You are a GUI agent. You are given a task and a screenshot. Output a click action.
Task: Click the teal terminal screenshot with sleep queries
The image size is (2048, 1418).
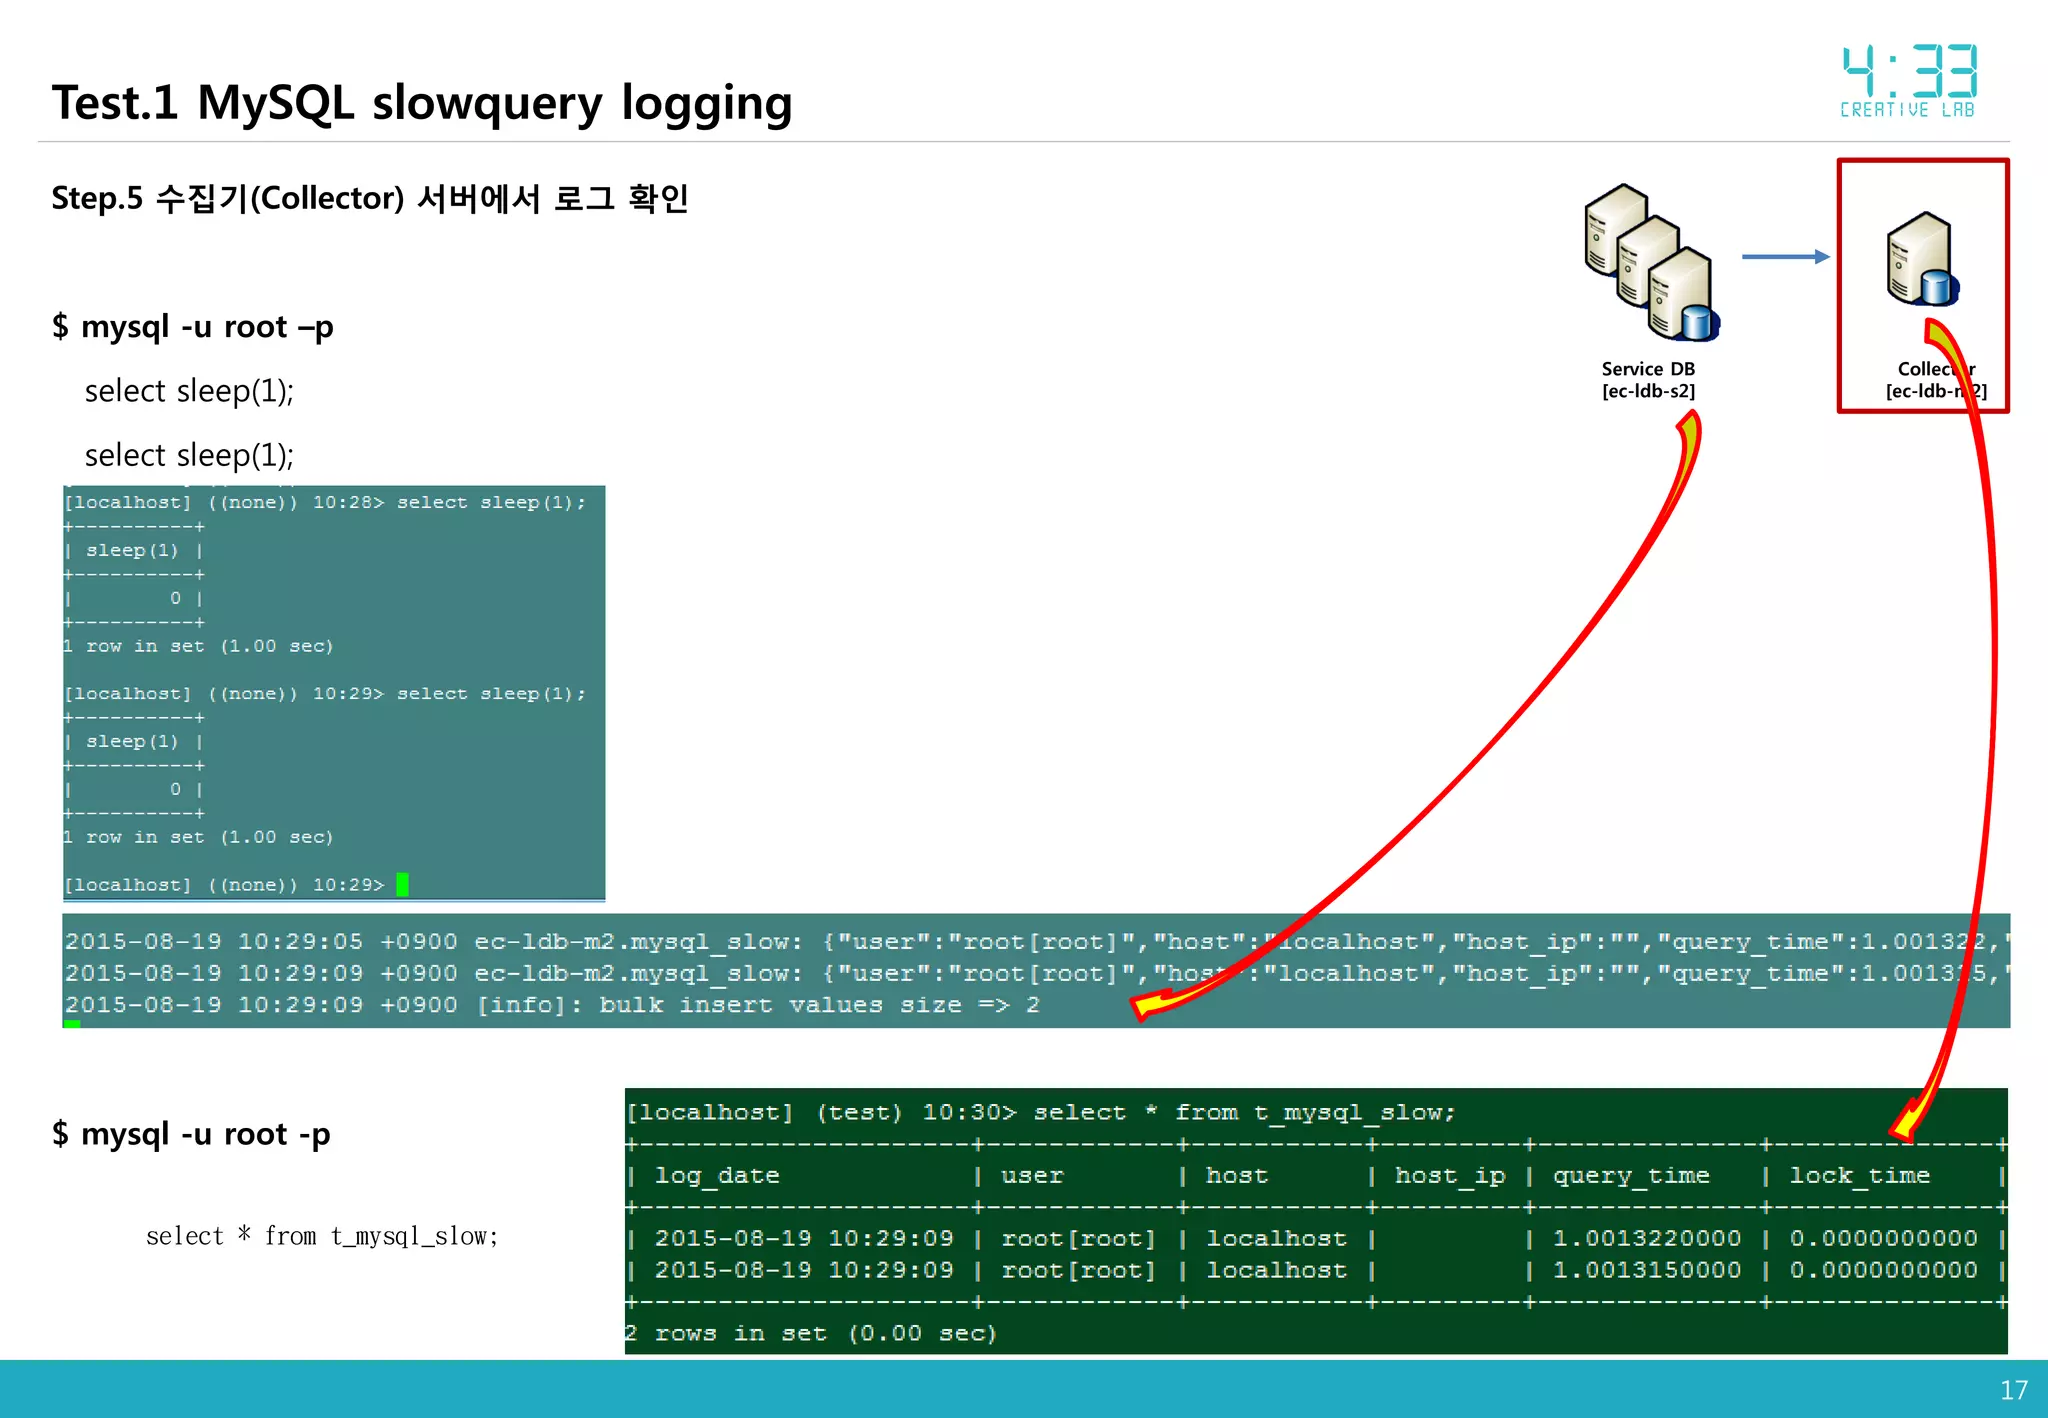coord(334,692)
